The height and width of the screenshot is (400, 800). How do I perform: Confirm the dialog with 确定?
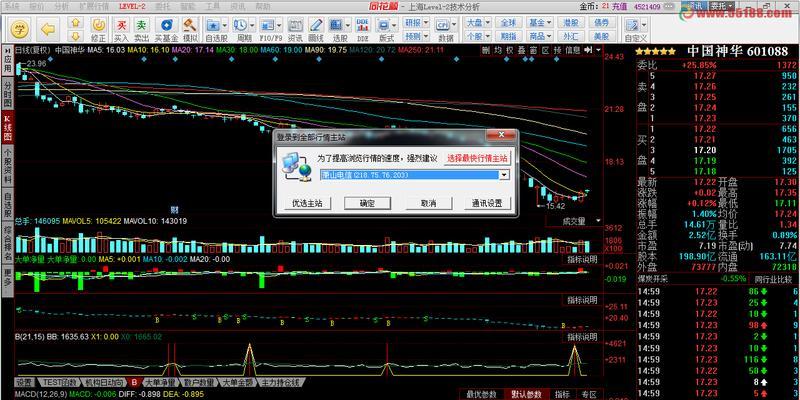(367, 203)
